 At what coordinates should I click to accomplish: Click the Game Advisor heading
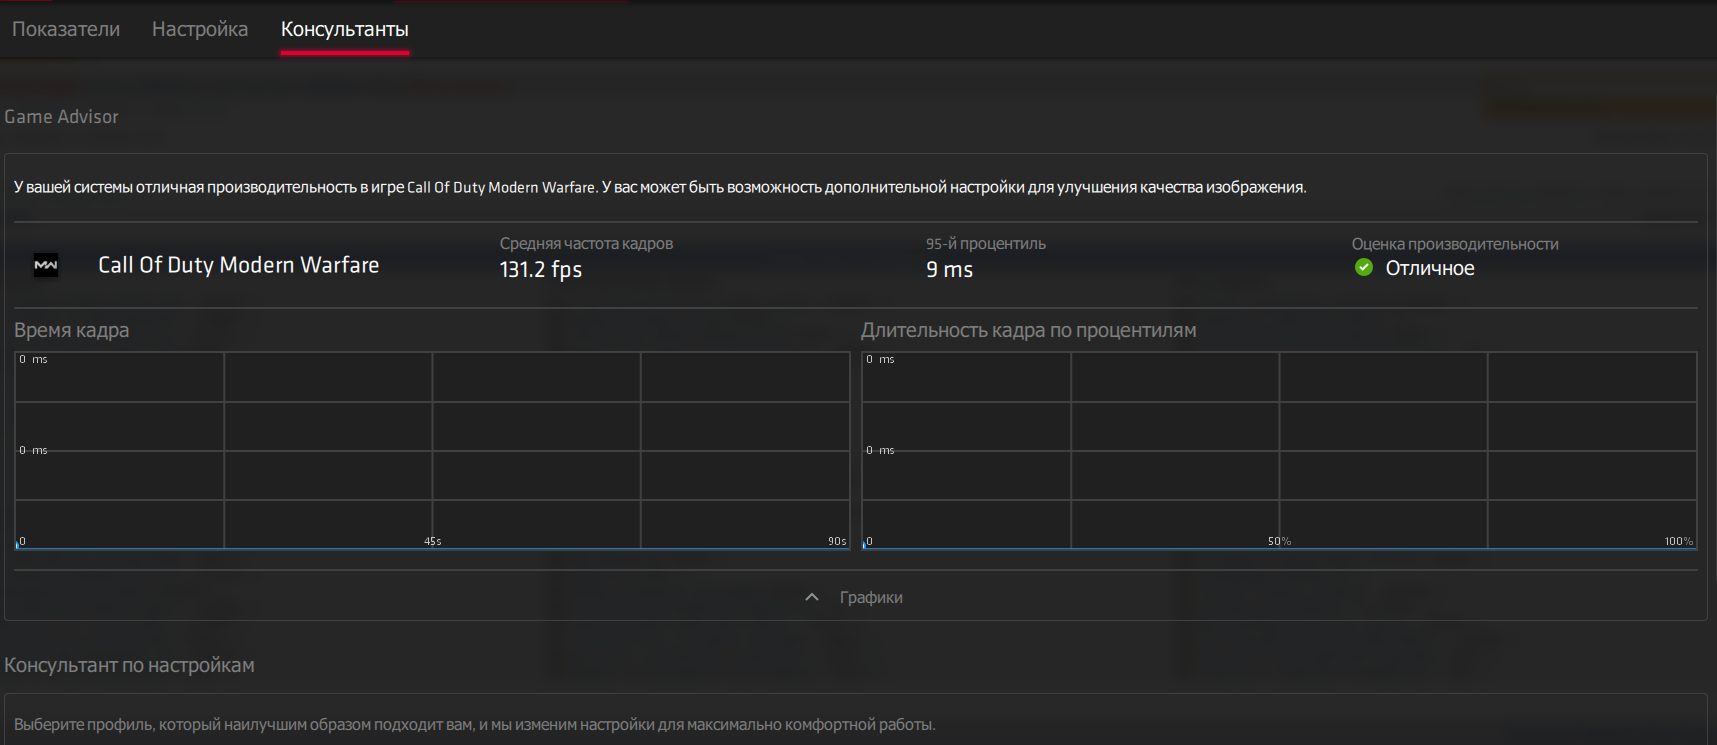click(x=61, y=117)
